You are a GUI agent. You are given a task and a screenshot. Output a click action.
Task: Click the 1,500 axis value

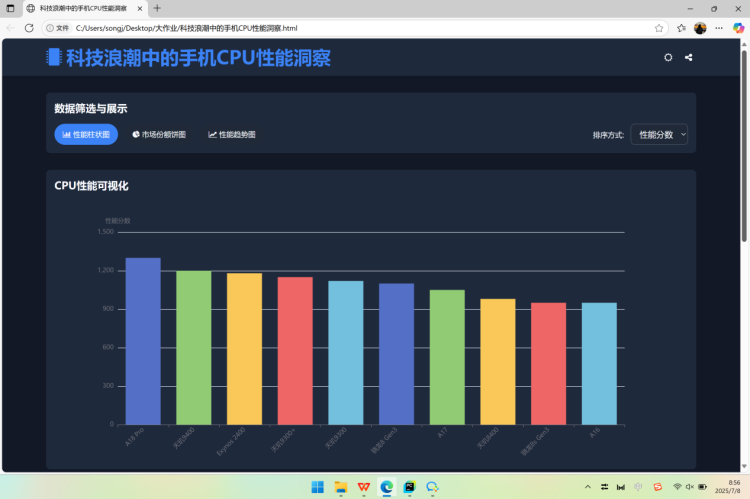click(106, 232)
